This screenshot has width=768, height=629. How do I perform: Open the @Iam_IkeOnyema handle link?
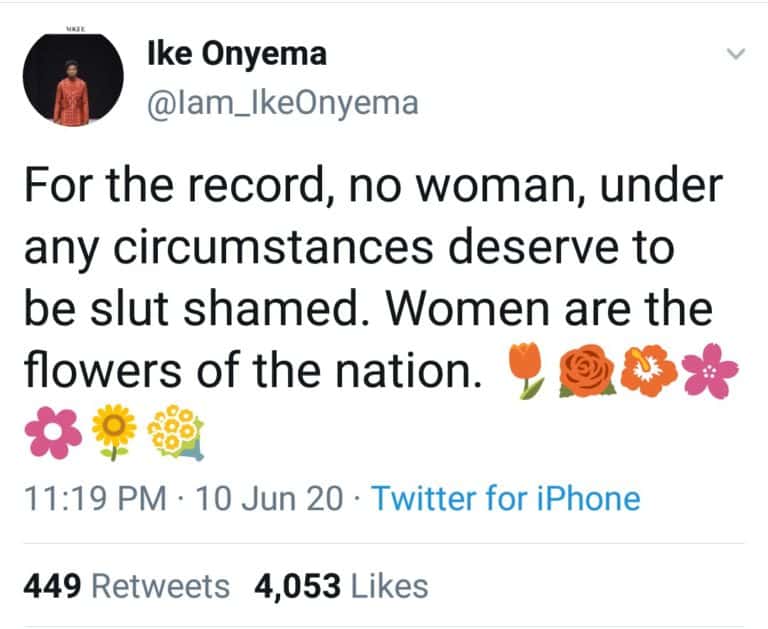click(282, 103)
